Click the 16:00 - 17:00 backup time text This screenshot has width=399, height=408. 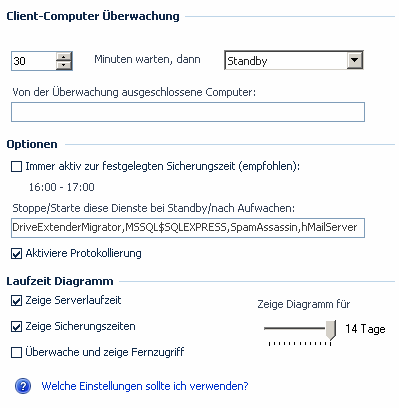pos(62,187)
